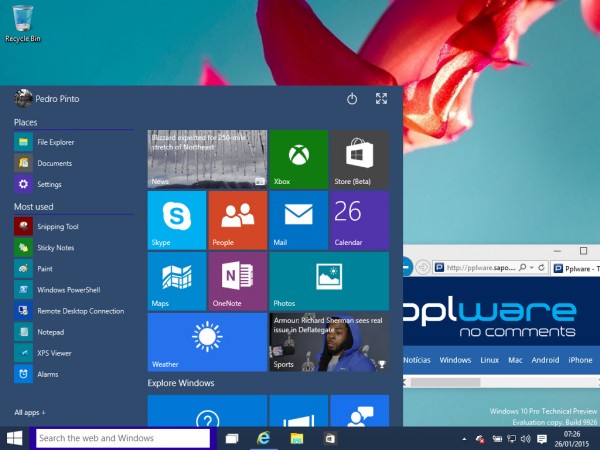Click the Search the web and Windows box
This screenshot has height=450, width=600.
point(123,438)
